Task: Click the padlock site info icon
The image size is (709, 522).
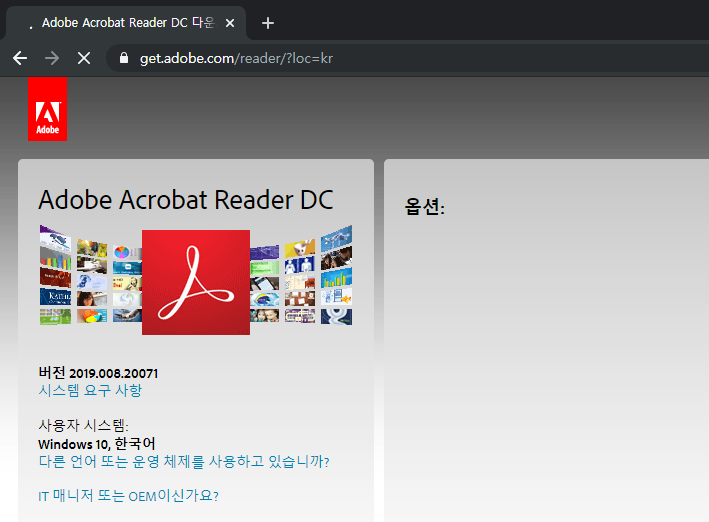Action: [x=123, y=58]
